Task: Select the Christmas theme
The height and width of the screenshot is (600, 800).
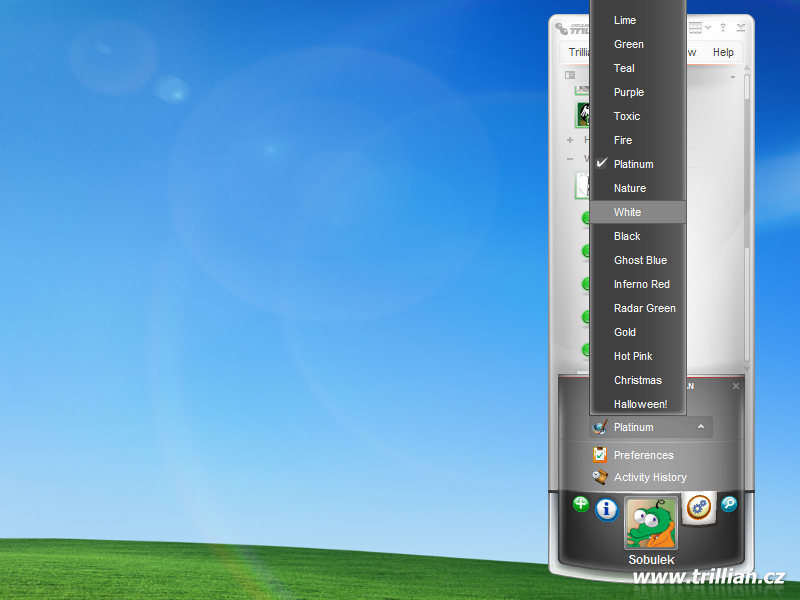Action: pyautogui.click(x=637, y=380)
